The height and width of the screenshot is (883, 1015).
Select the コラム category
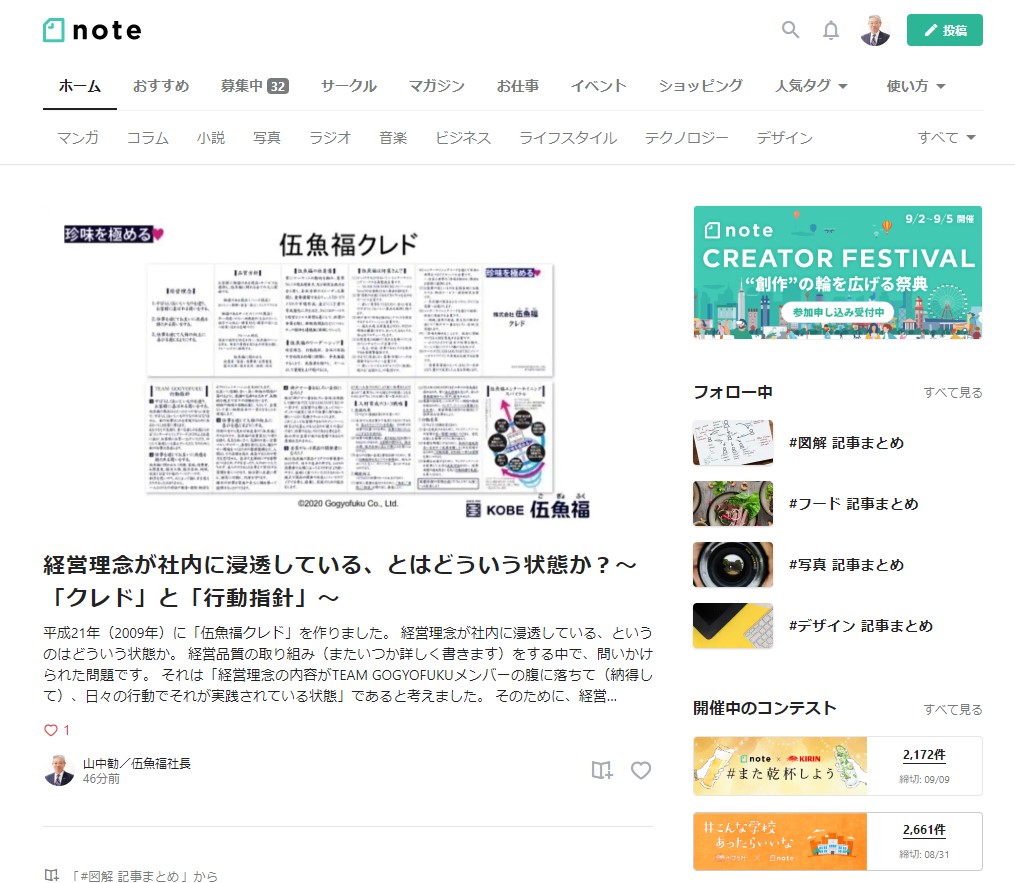pos(148,138)
